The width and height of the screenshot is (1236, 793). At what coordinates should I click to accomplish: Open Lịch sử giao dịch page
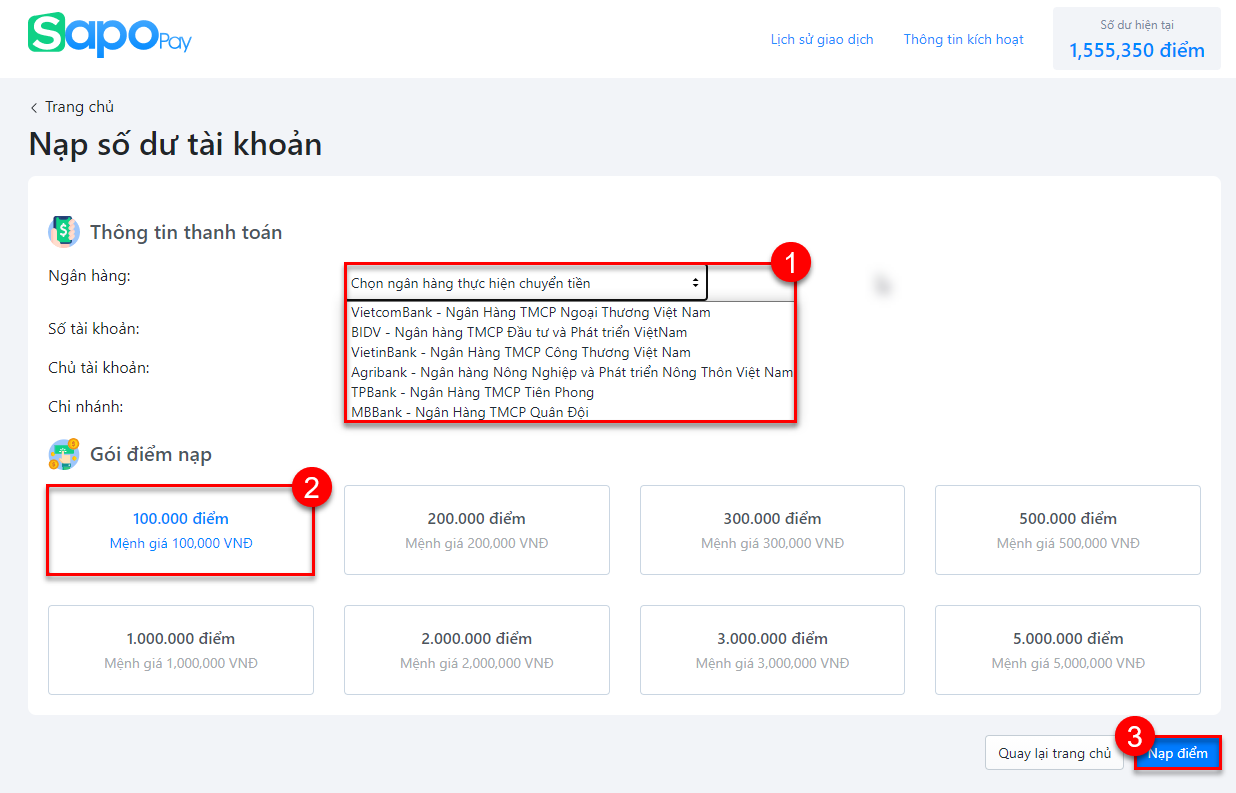822,40
